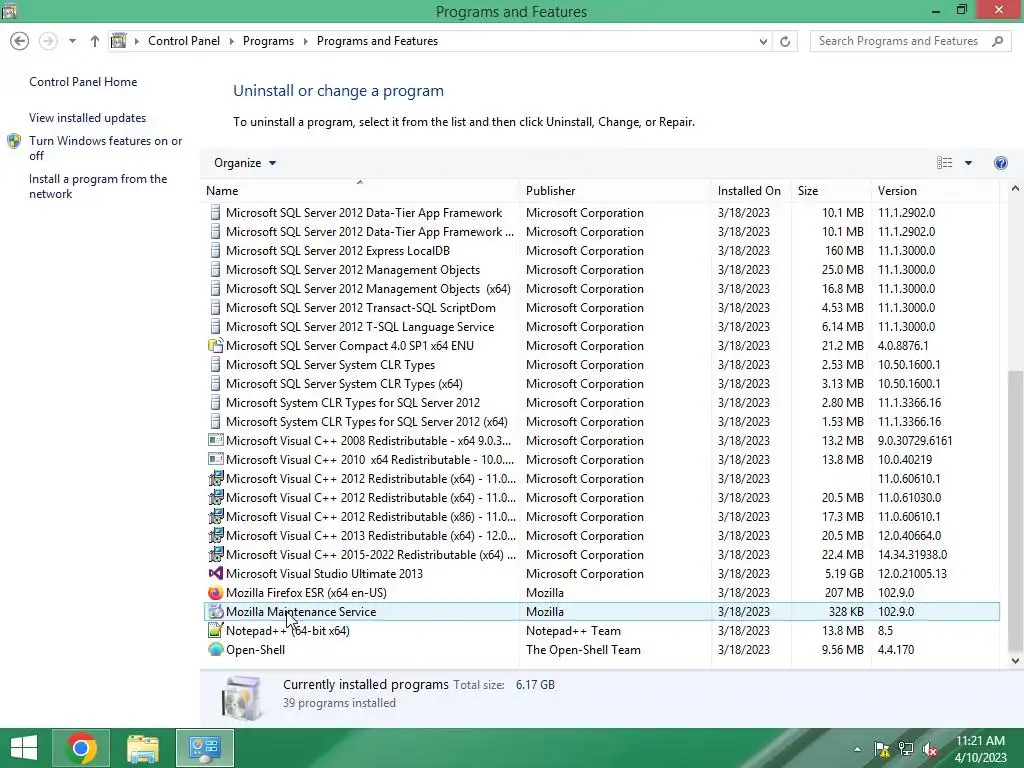Expand the arrow after Control Panel breadcrumb
The height and width of the screenshot is (768, 1024).
(231, 41)
